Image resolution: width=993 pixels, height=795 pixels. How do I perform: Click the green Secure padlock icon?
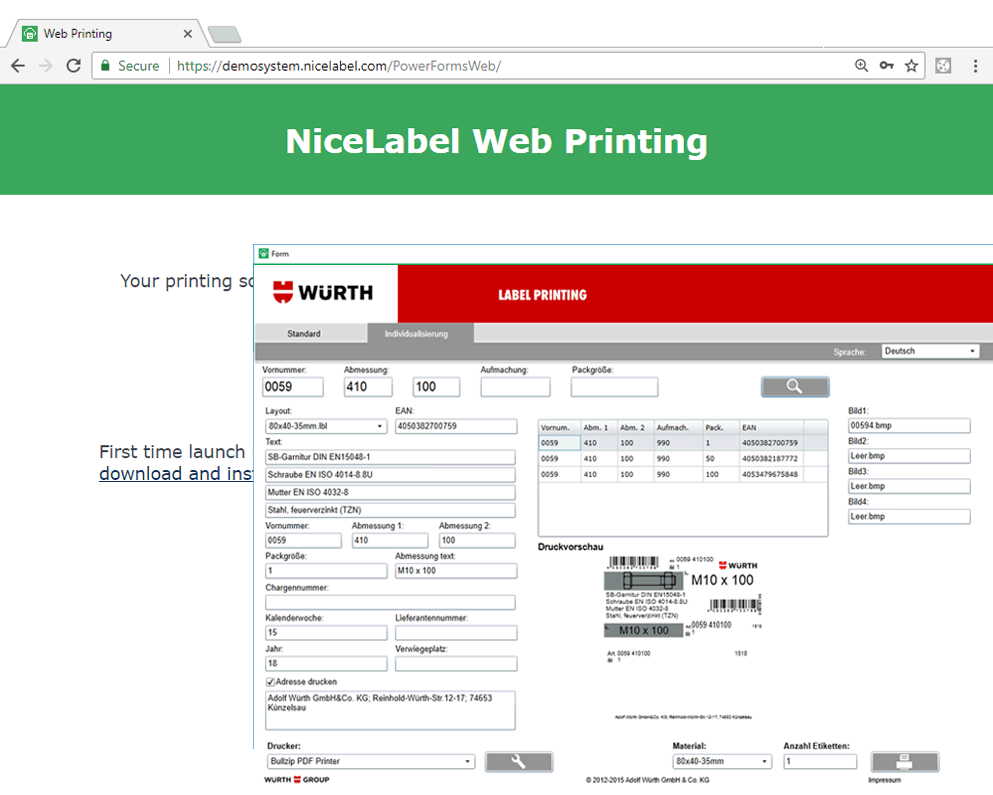point(105,66)
